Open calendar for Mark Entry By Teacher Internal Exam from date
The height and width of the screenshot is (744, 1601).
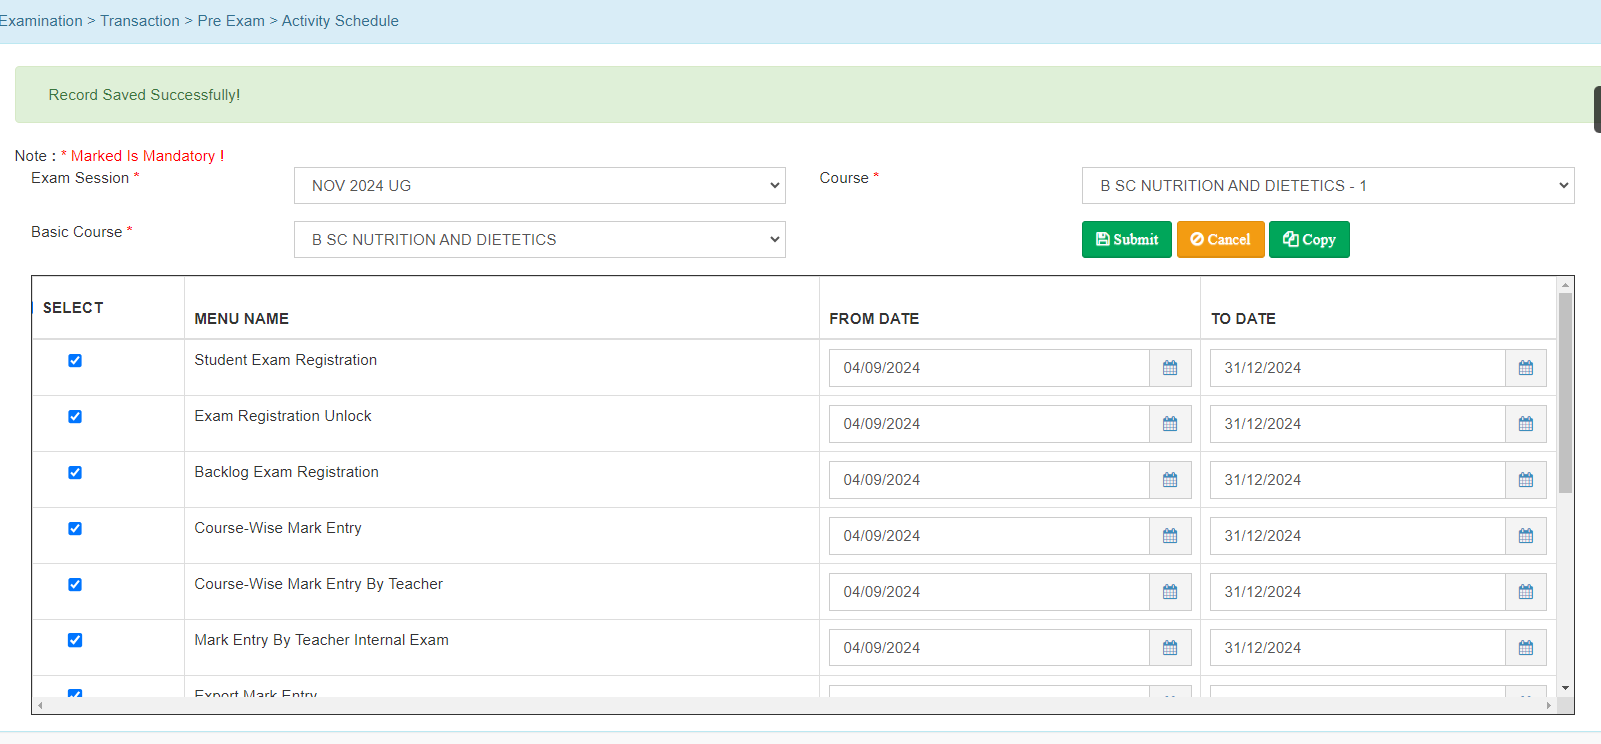(1170, 648)
